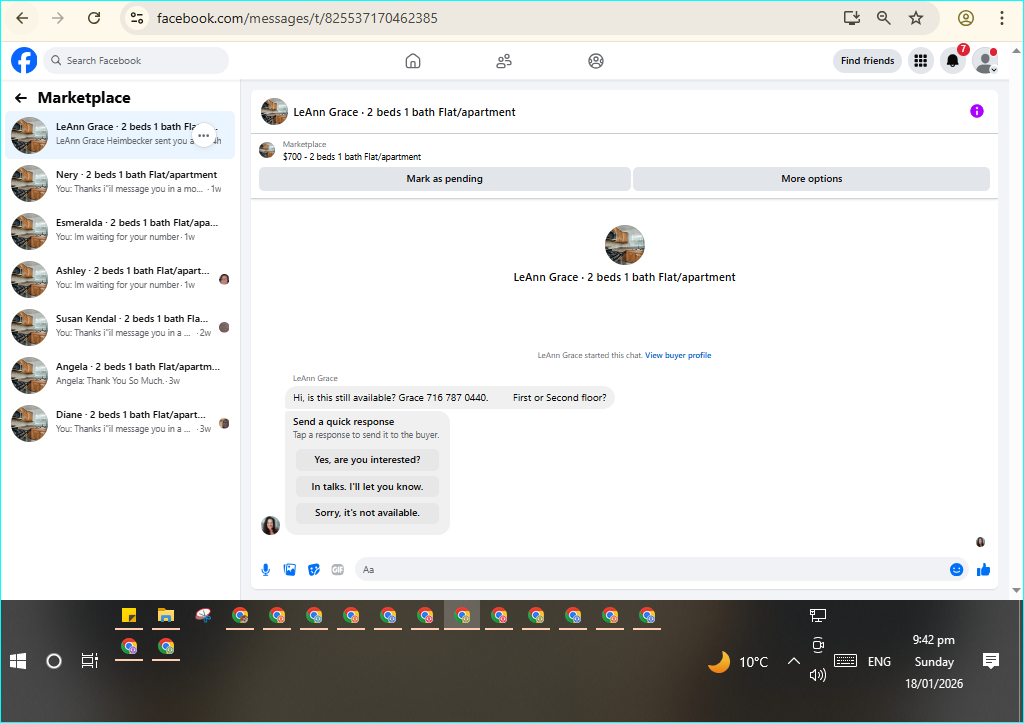Viewport: 1024px width, 723px height.
Task: Click the message text field Aa
Action: pos(661,570)
